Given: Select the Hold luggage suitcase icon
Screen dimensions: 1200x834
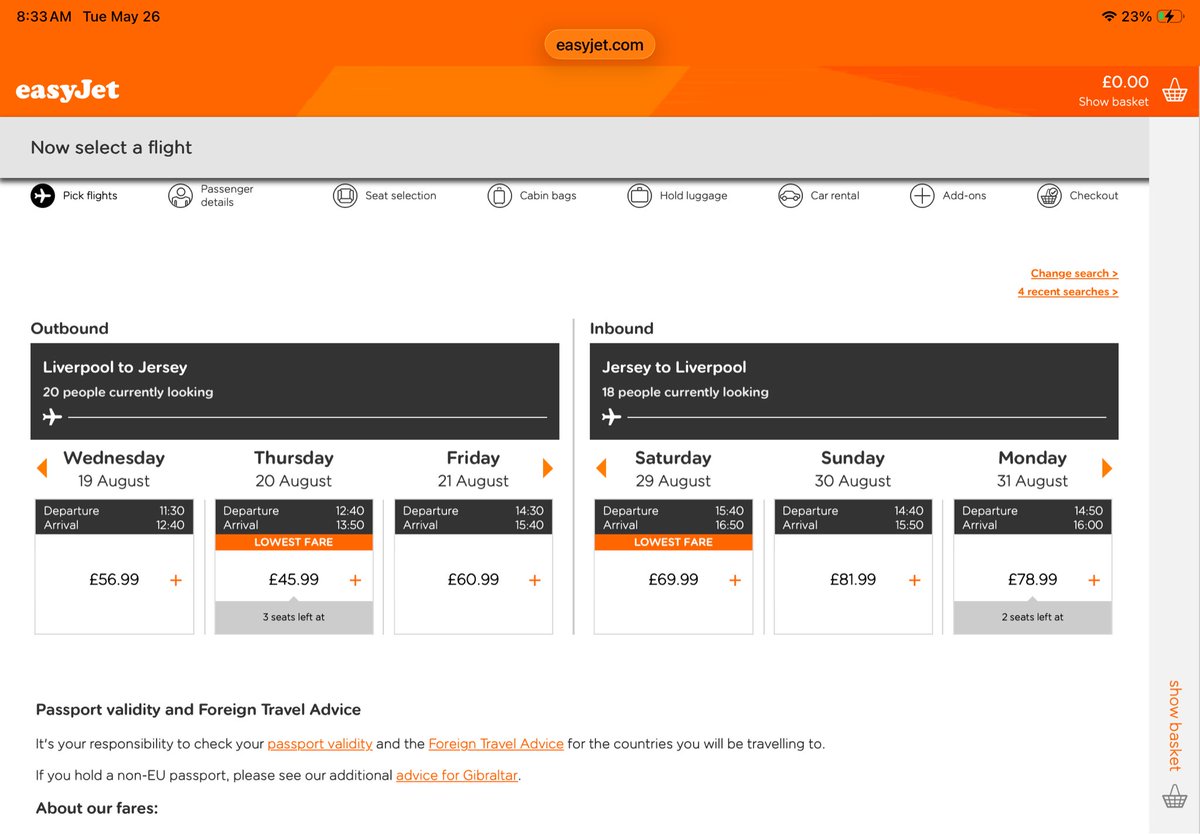Looking at the screenshot, I should (x=640, y=195).
